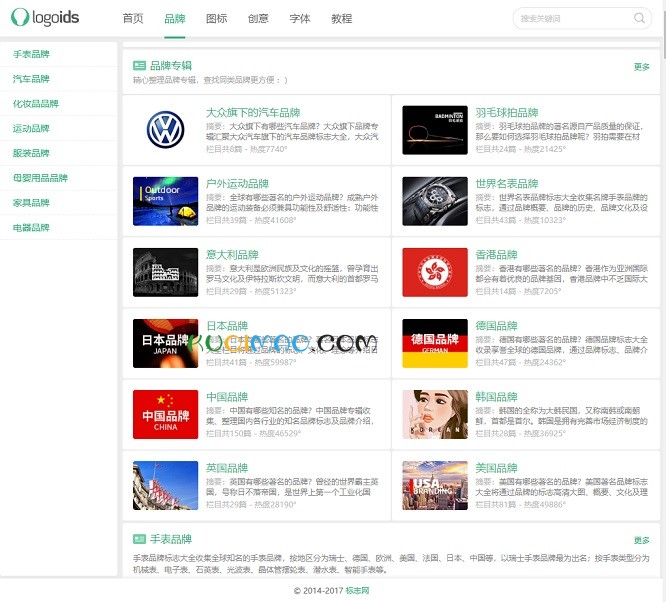Open 英国品牌 title link
The width and height of the screenshot is (666, 602).
pos(227,468)
